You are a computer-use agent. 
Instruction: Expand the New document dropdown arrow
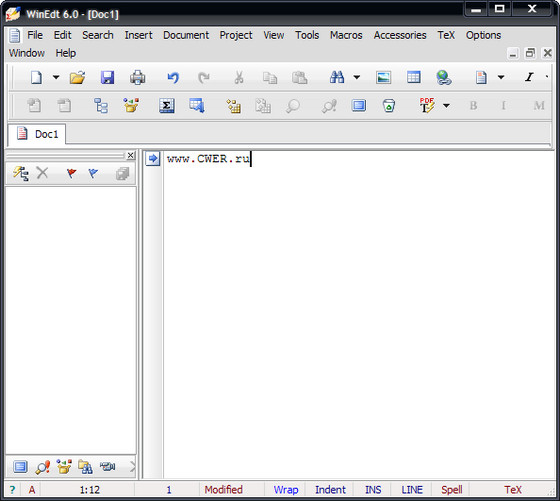coord(56,77)
